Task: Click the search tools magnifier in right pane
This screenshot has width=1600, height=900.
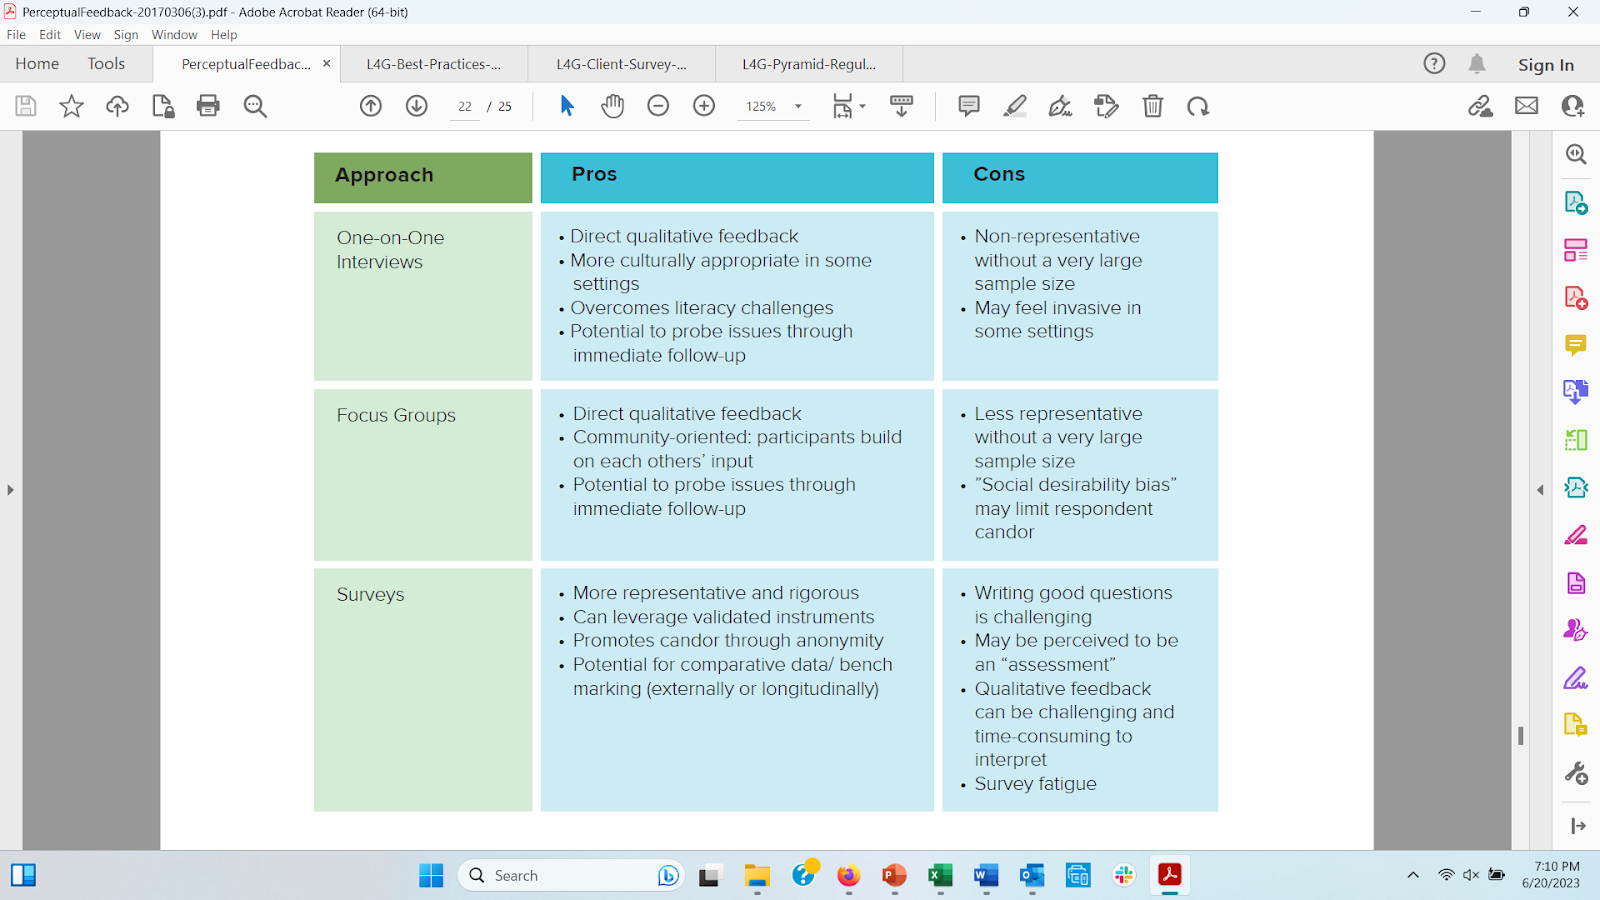Action: click(x=1576, y=154)
